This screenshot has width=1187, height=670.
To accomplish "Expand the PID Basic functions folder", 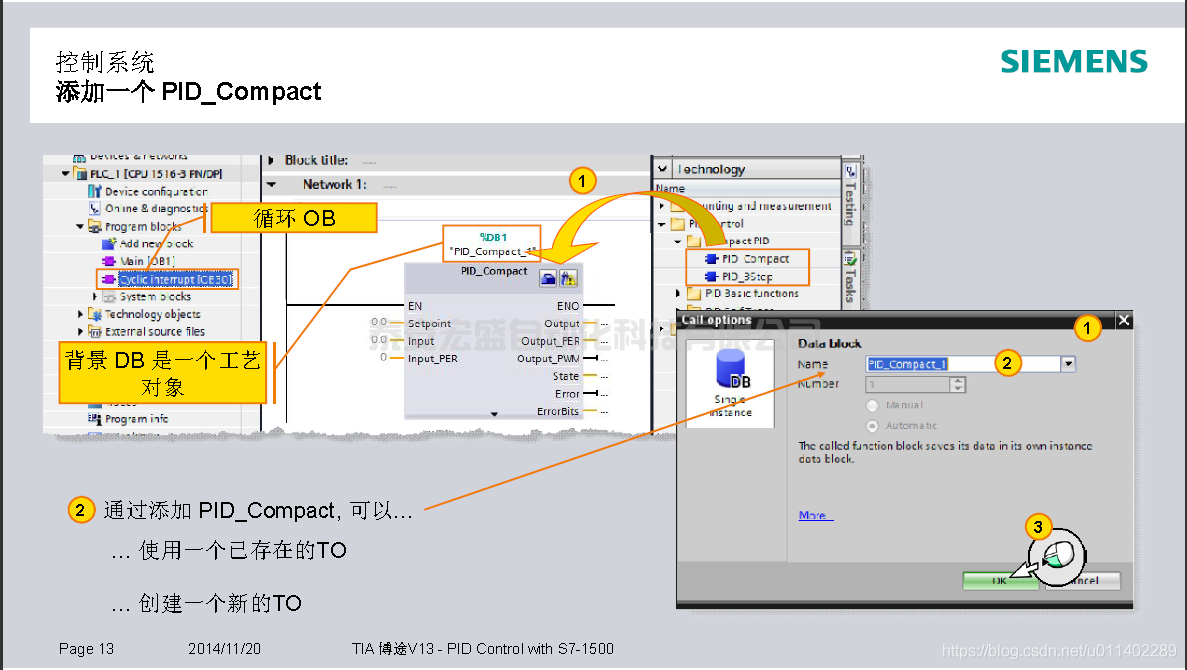I will [680, 294].
